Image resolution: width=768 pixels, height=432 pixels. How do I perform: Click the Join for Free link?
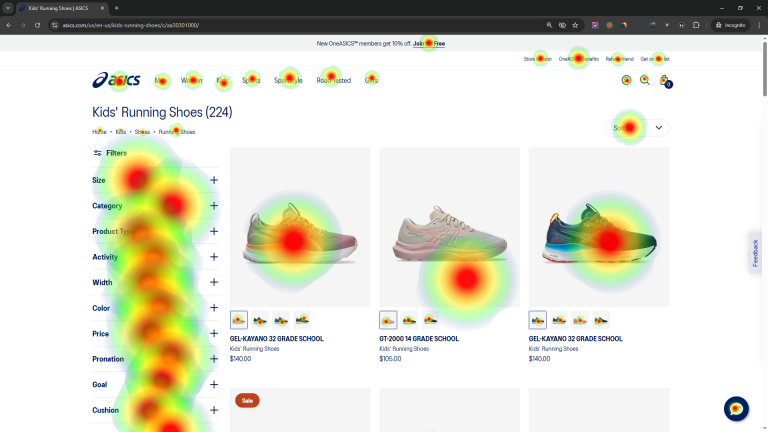429,44
